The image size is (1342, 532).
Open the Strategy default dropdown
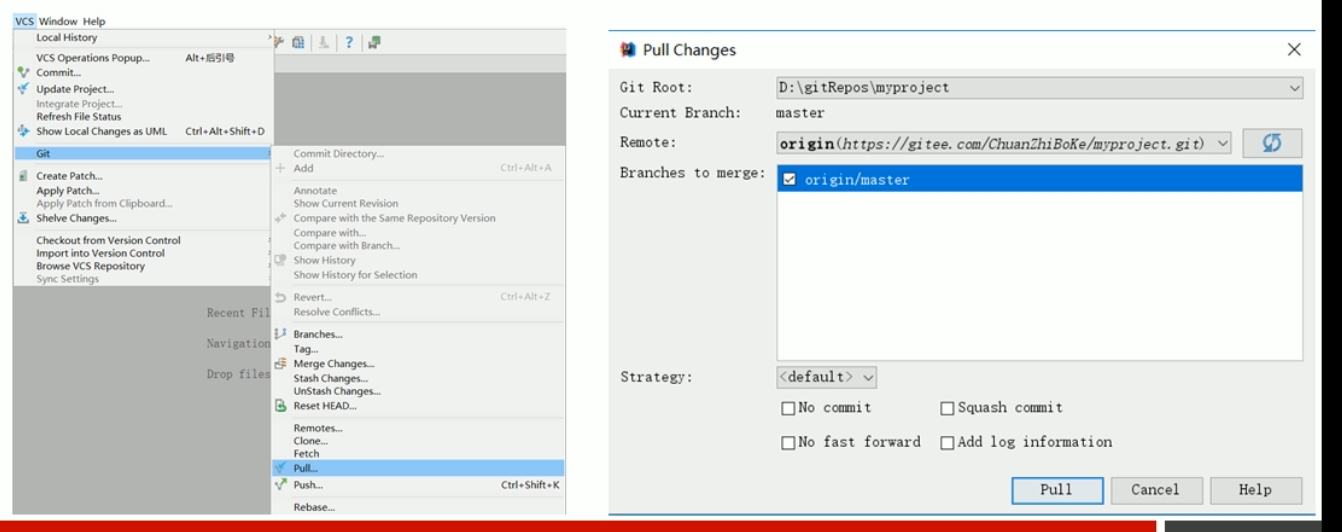[867, 378]
